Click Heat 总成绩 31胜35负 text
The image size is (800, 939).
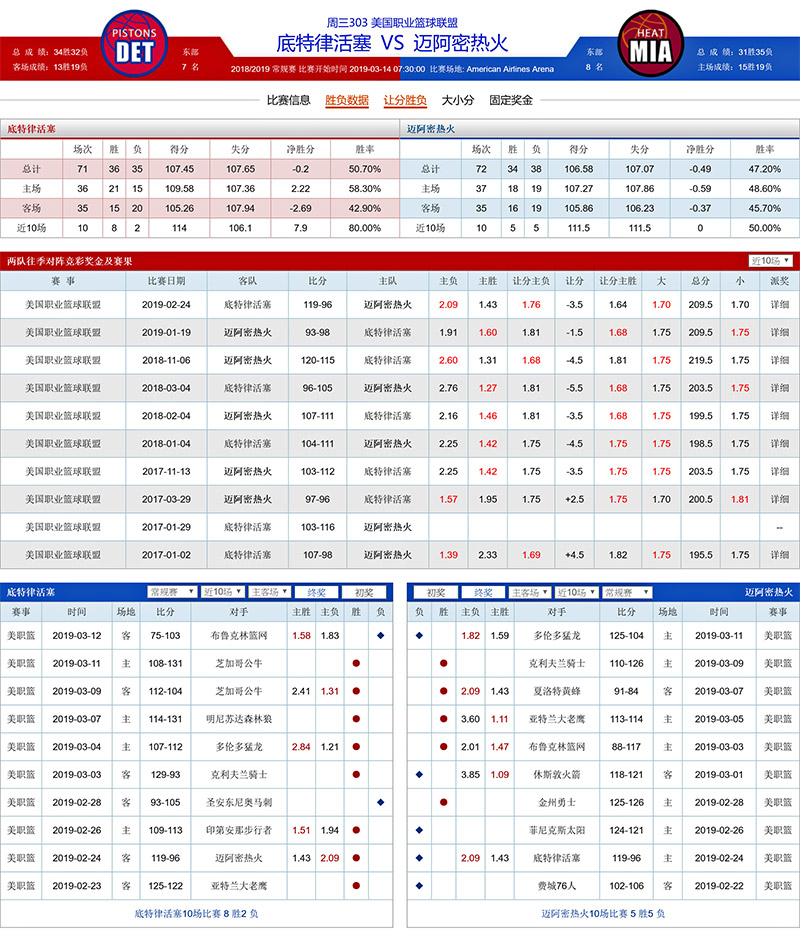tap(735, 52)
